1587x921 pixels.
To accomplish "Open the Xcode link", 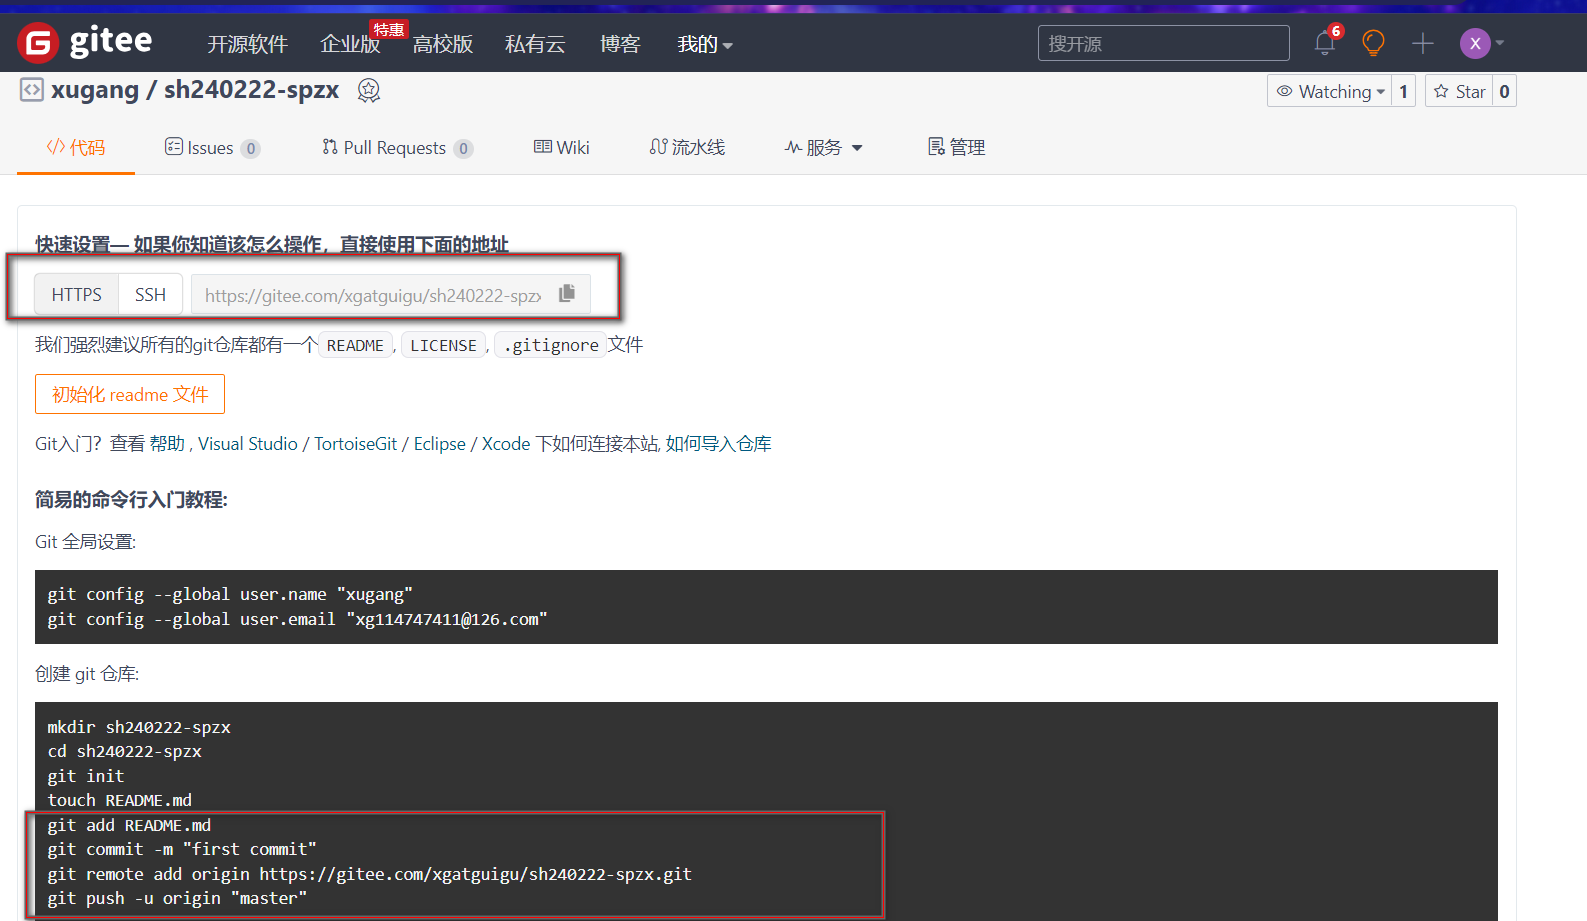I will [506, 444].
